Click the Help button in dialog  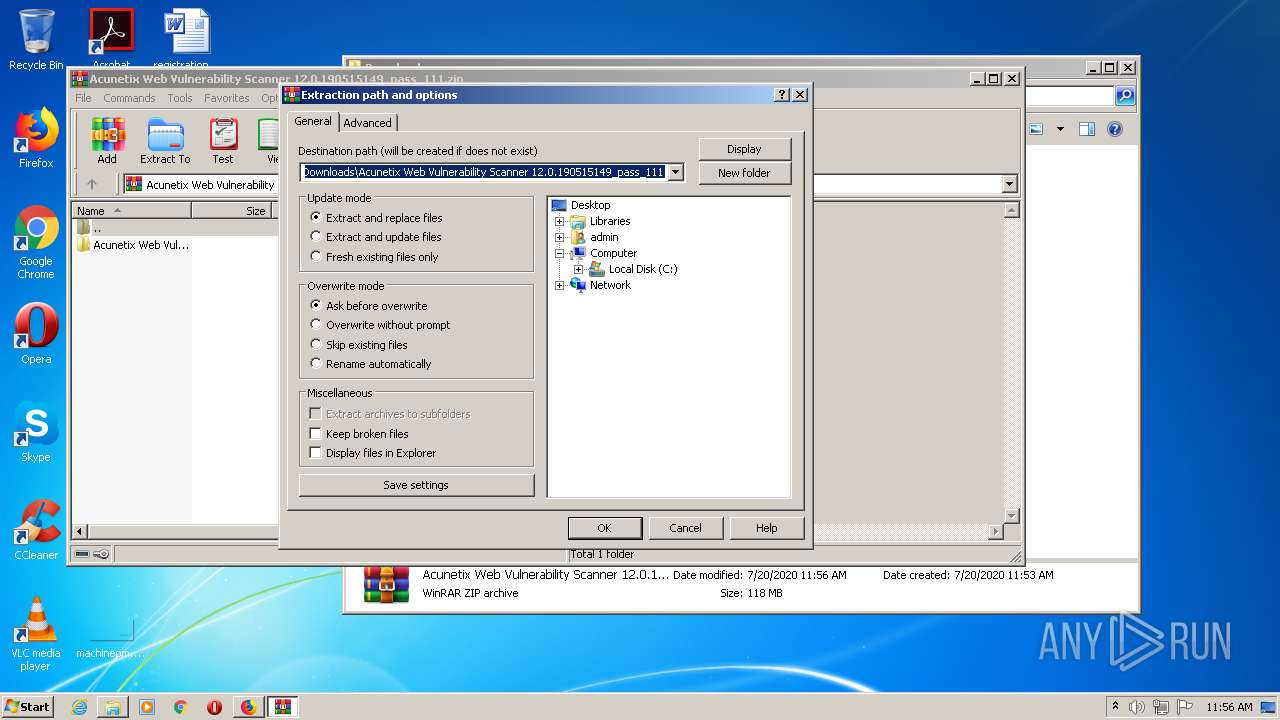tap(766, 528)
